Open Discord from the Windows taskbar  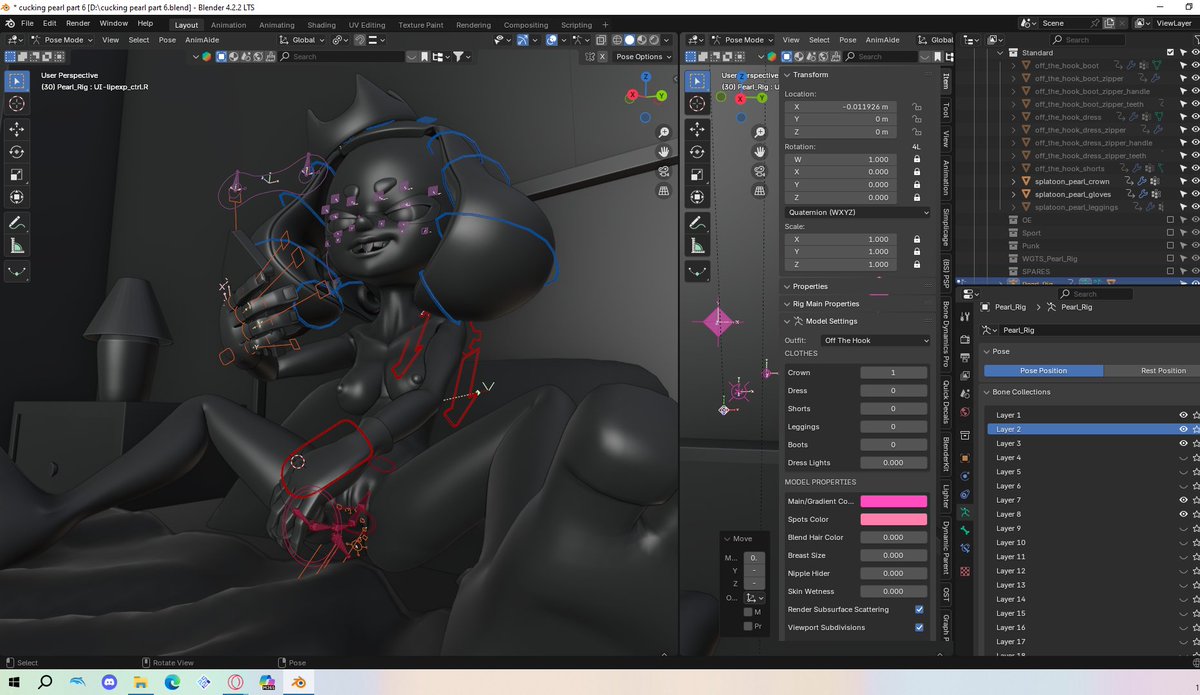[x=109, y=682]
